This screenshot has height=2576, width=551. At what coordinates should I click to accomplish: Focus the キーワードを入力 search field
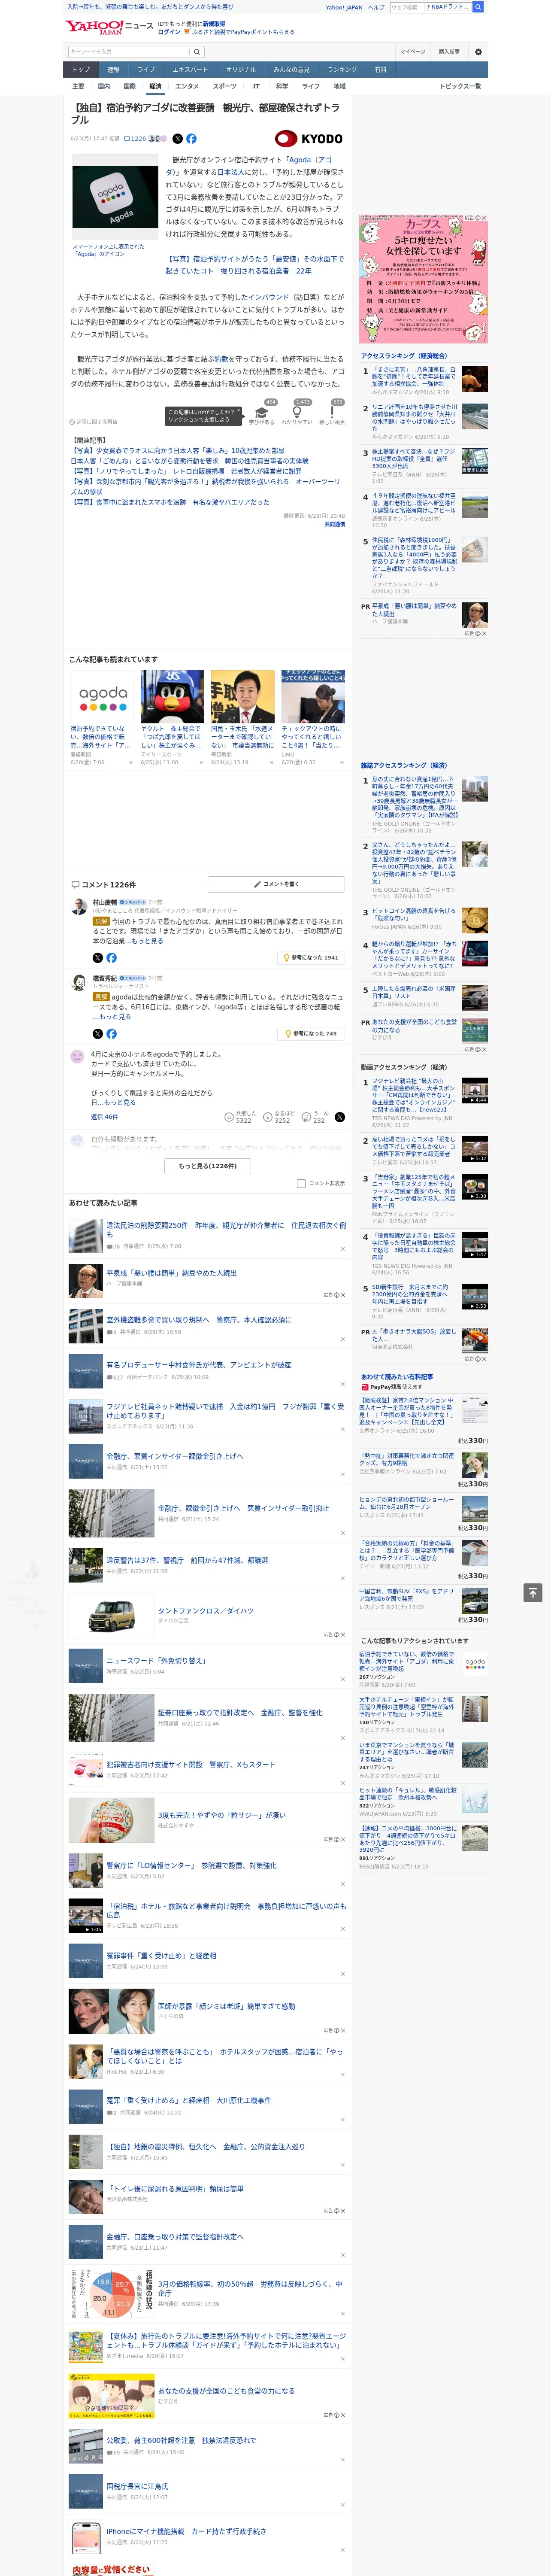[x=128, y=52]
